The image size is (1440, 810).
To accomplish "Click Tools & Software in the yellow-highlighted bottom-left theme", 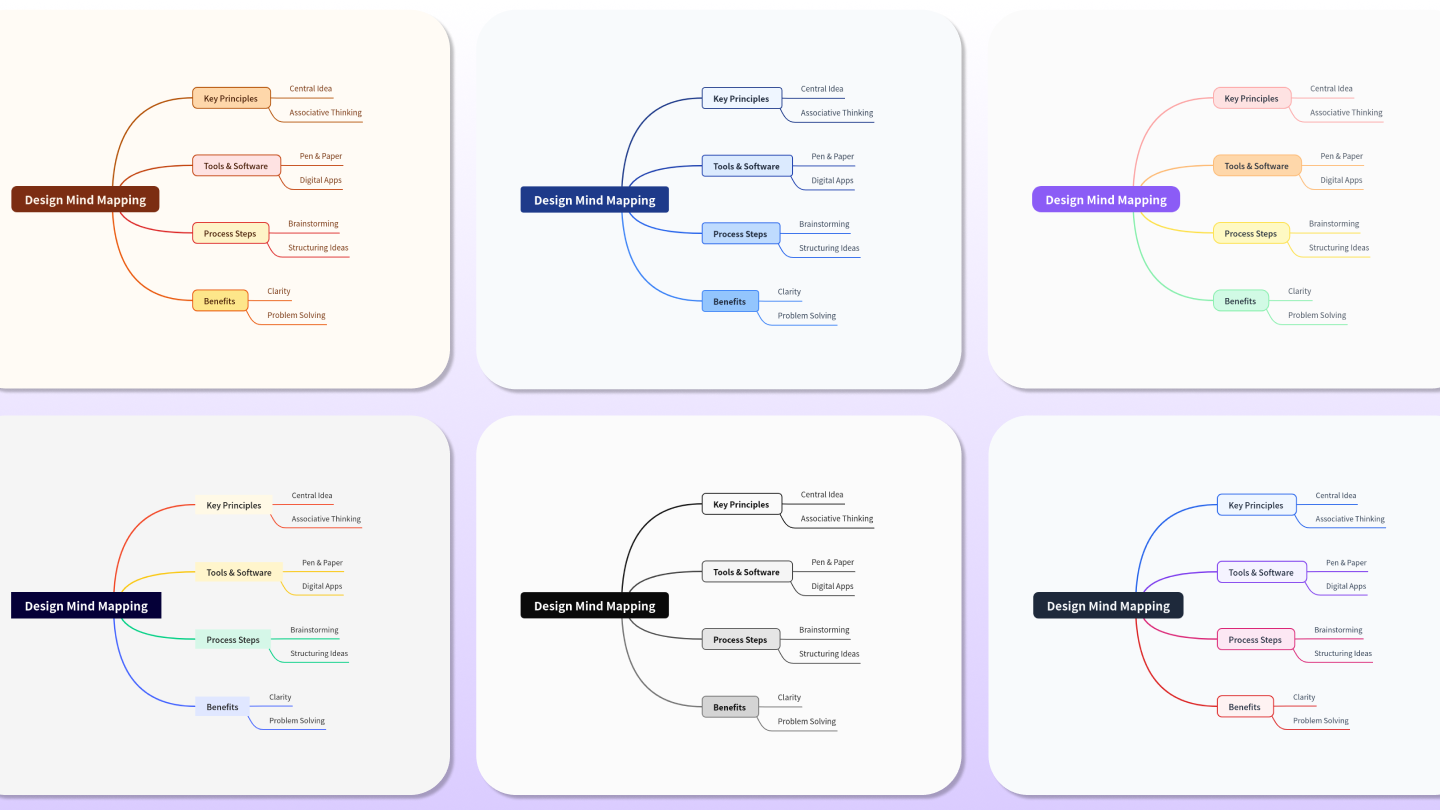I will [x=239, y=572].
